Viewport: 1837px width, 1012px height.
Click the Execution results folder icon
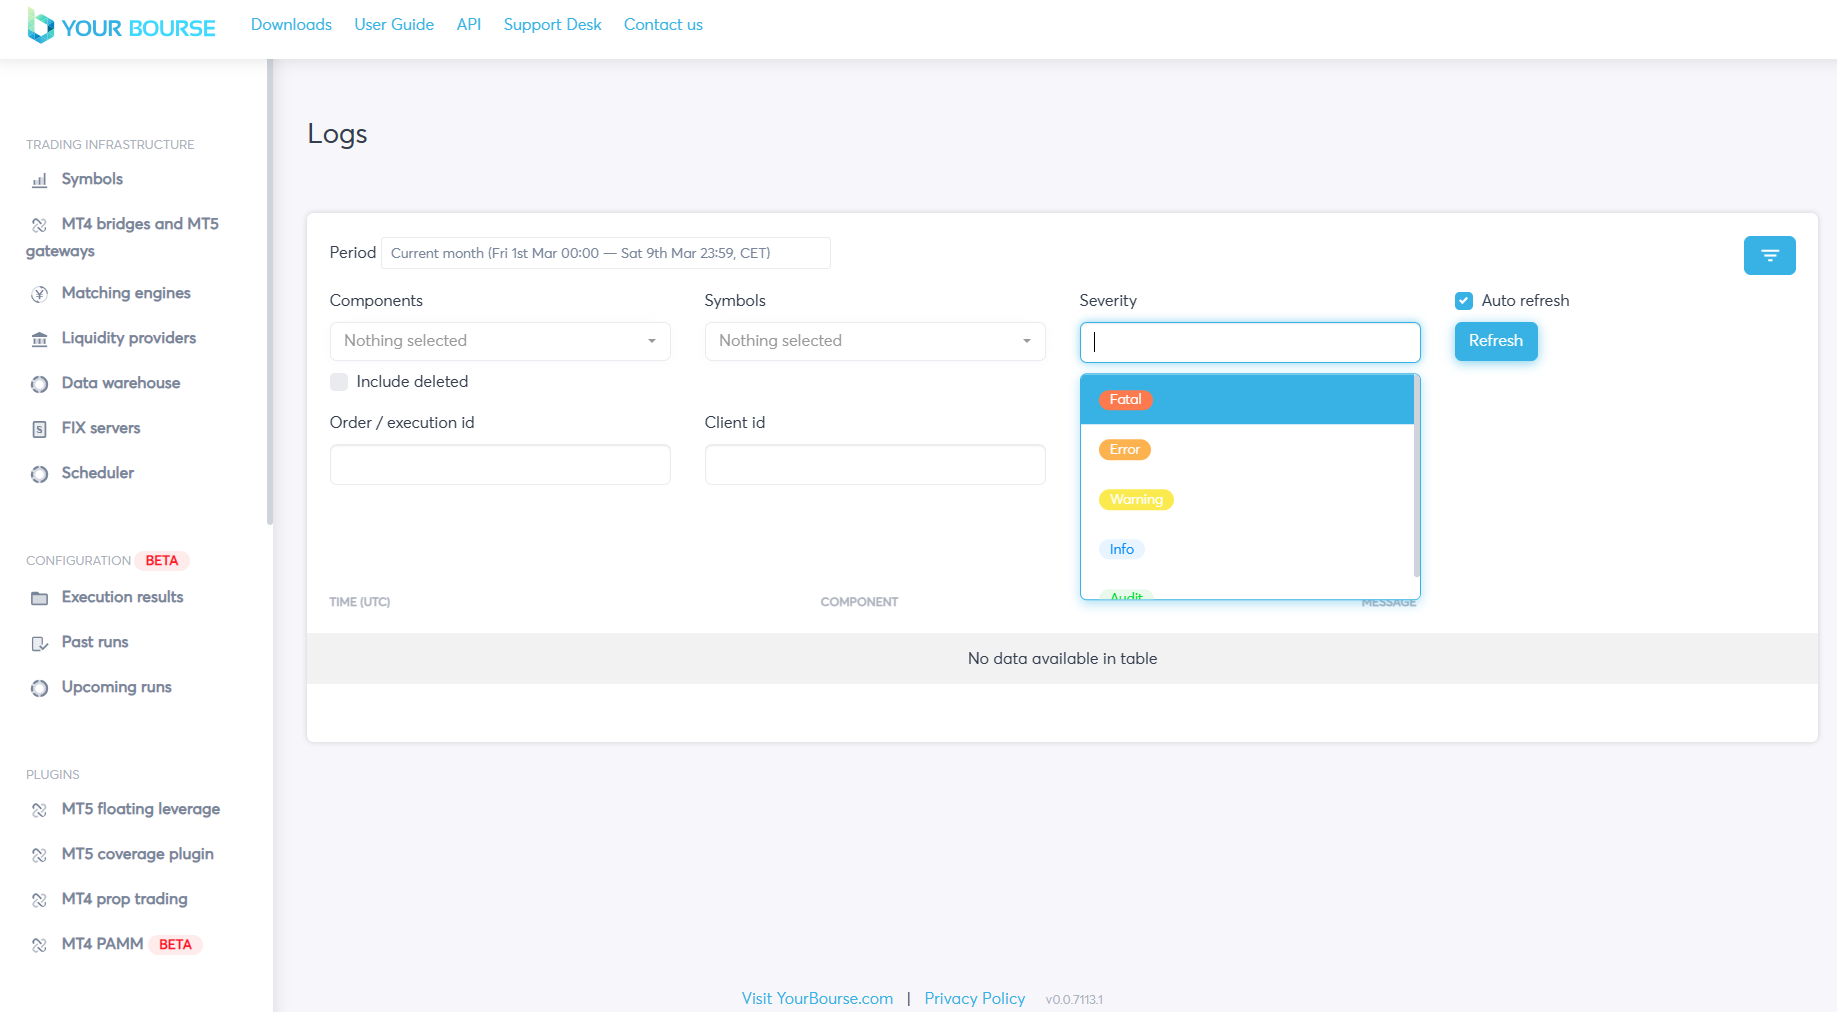coord(40,598)
